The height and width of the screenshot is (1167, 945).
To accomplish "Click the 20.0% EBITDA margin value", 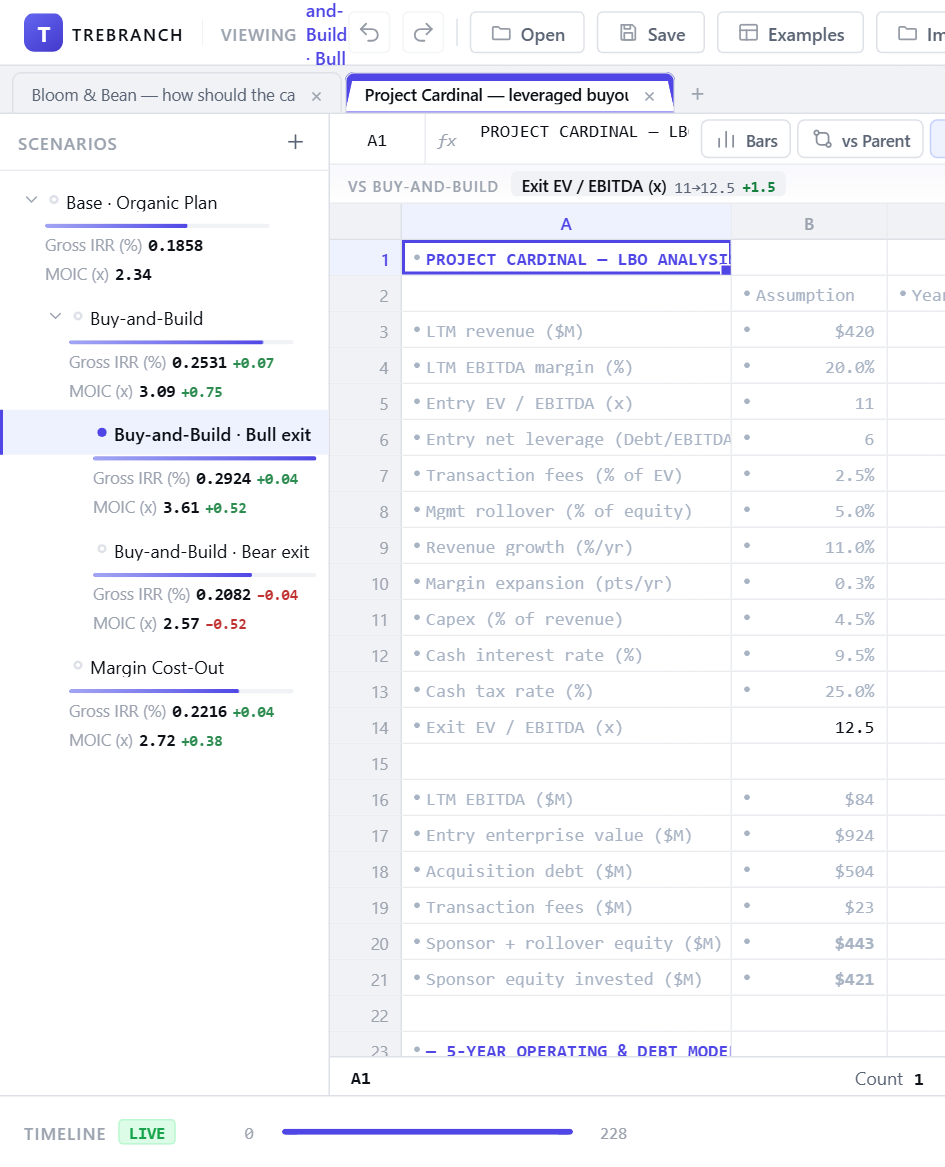I will coord(809,368).
